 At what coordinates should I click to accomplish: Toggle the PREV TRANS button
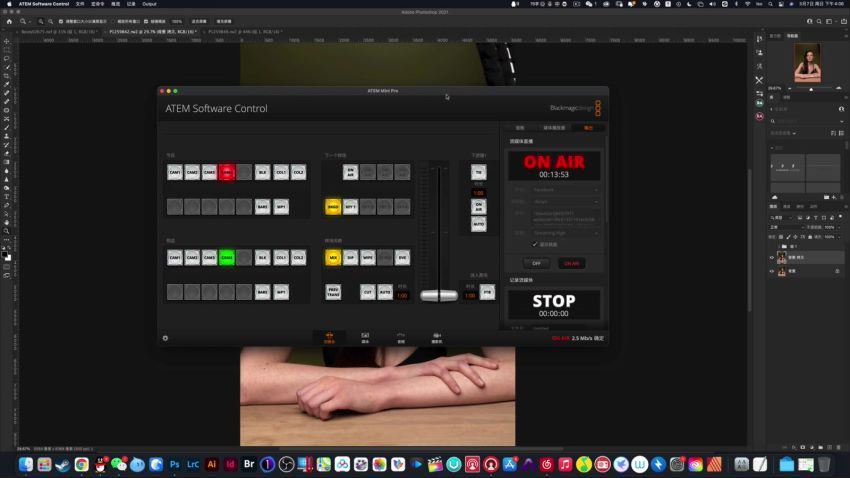tap(333, 292)
